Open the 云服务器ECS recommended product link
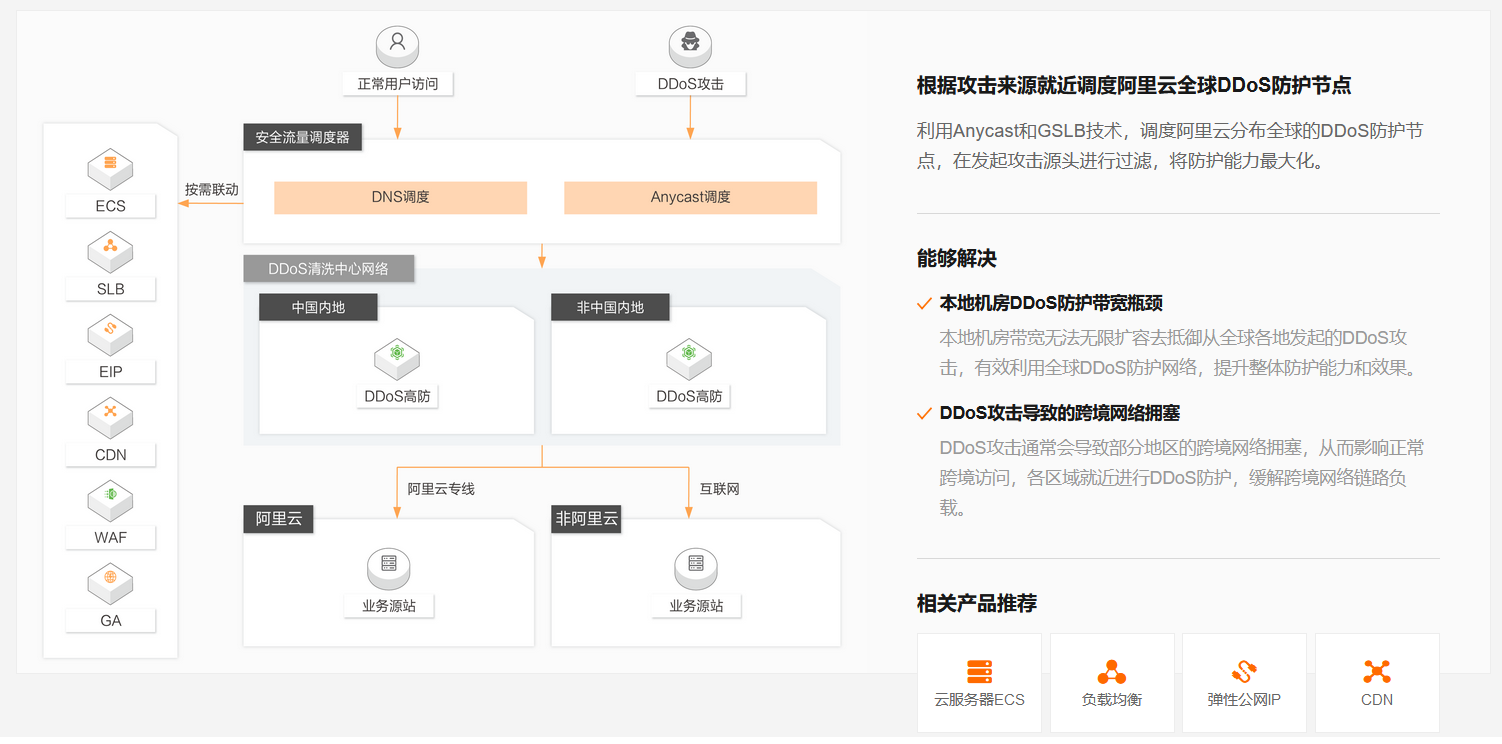The image size is (1502, 744). 979,683
